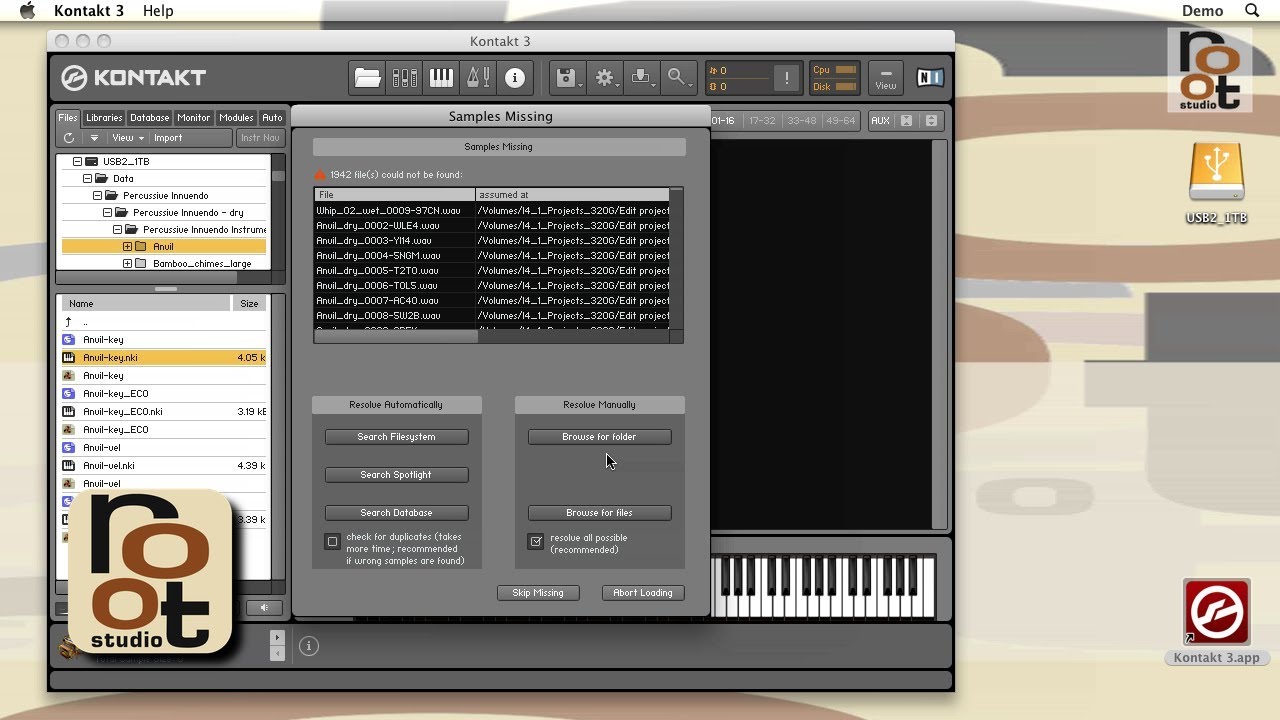The height and width of the screenshot is (720, 1280).
Task: Toggle the browser folder icon in the toolbar
Action: pyautogui.click(x=367, y=77)
